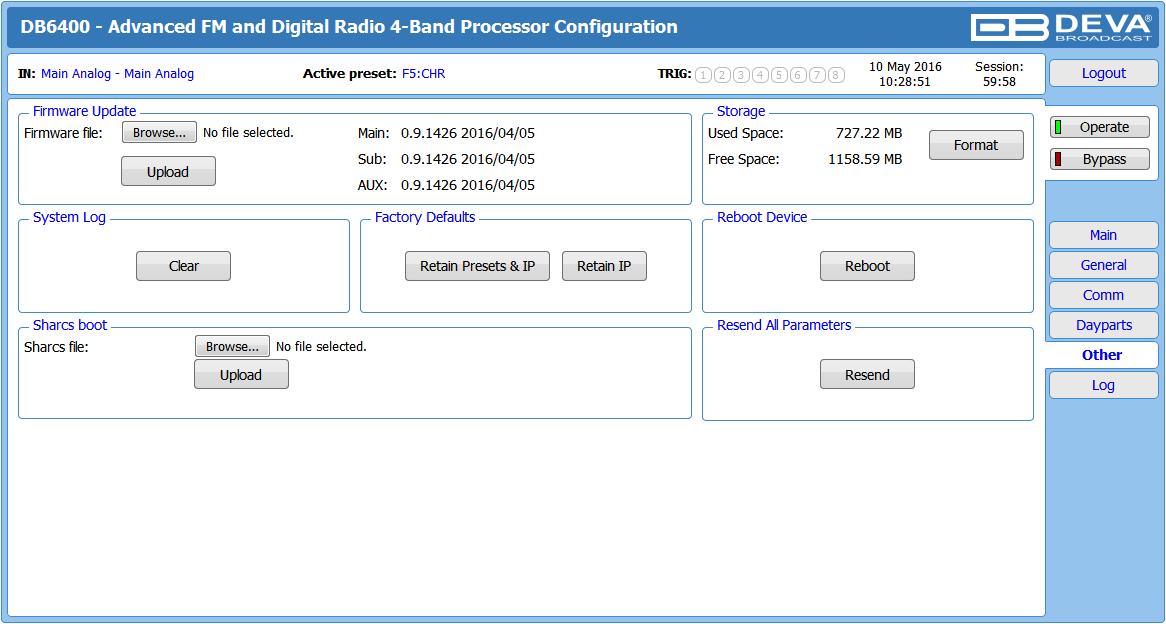1166x624 pixels.
Task: Reboot the device
Action: click(867, 266)
